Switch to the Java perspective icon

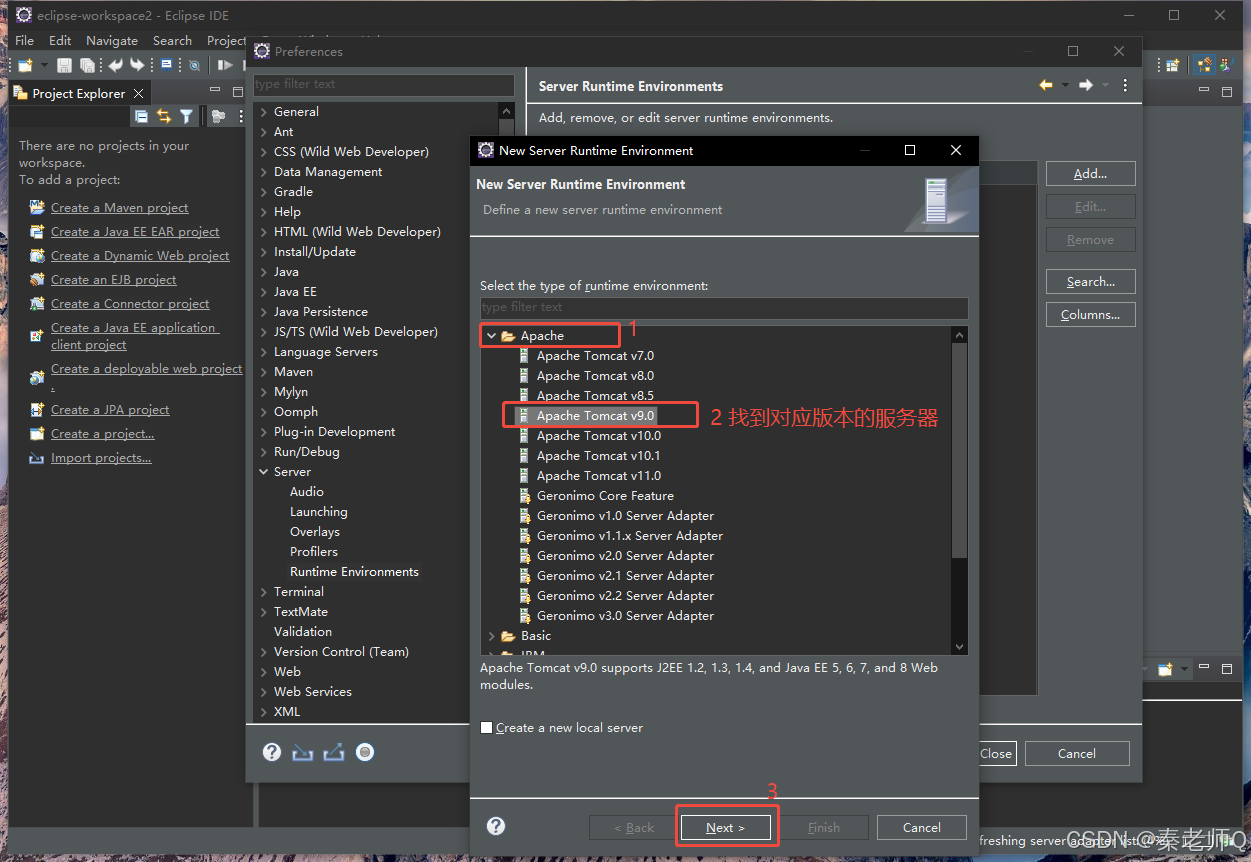[1227, 65]
